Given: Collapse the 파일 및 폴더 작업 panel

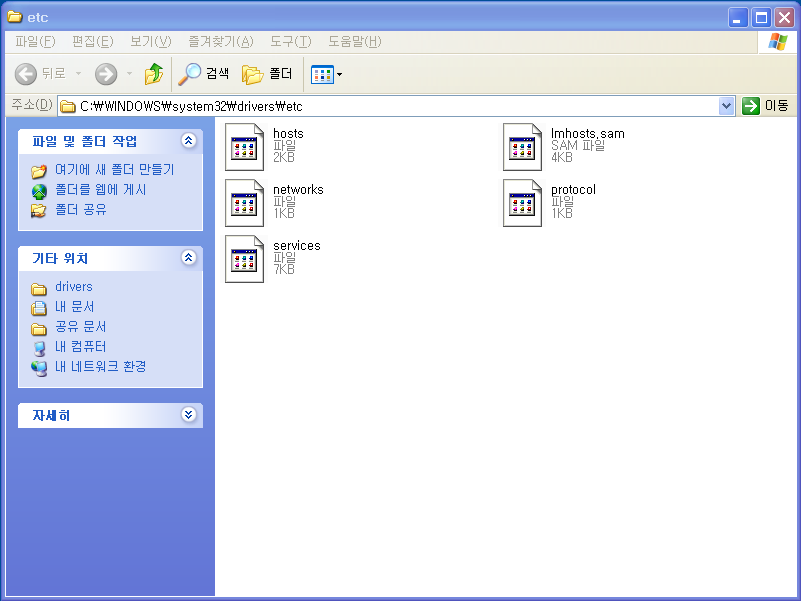Looking at the screenshot, I should (x=189, y=141).
